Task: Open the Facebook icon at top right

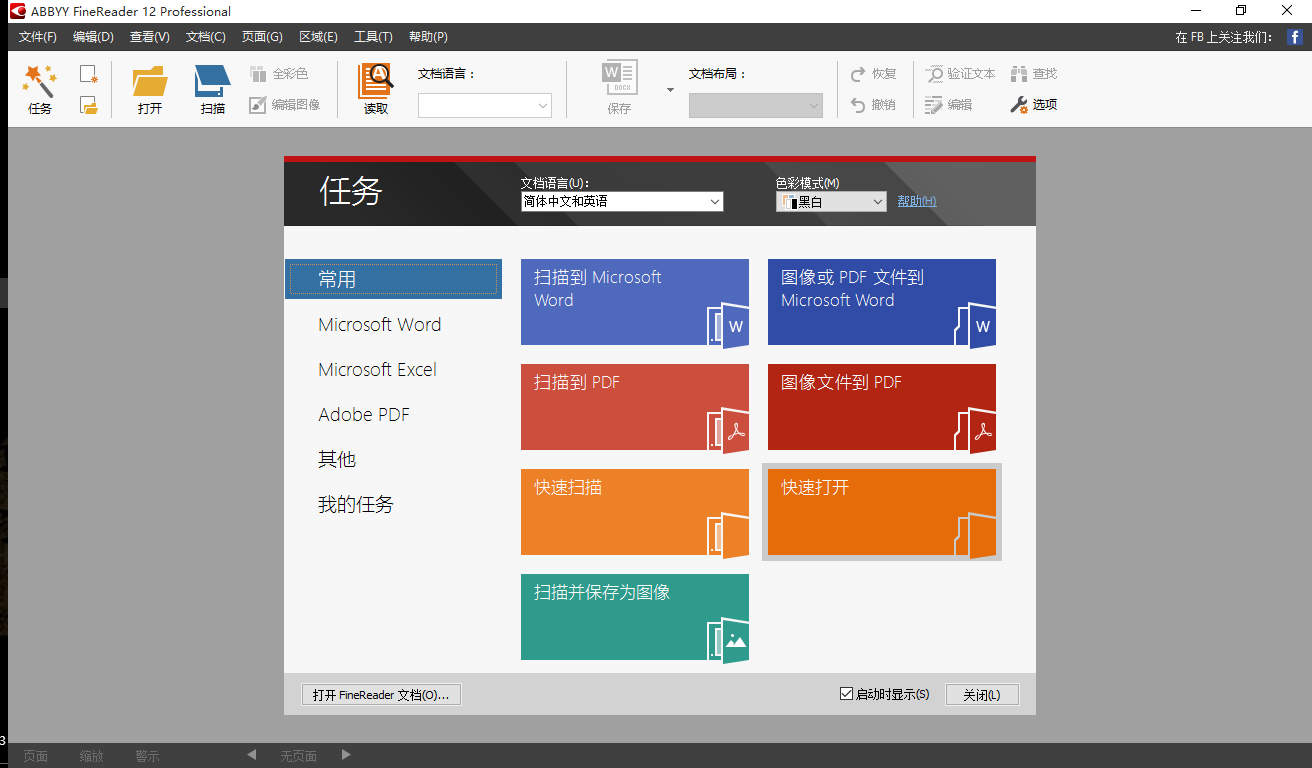Action: tap(1294, 37)
